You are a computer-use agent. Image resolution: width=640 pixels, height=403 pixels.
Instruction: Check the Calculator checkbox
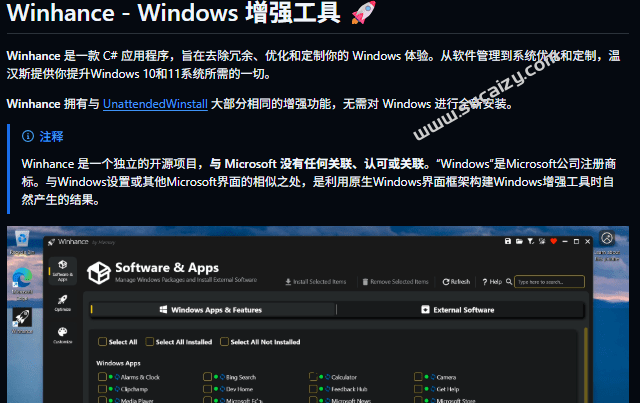(313, 376)
